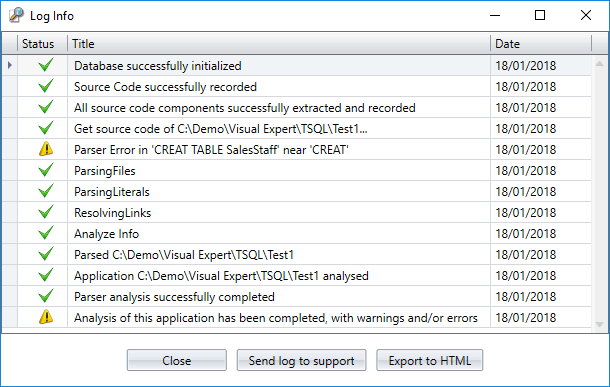Click the scrollbar up arrow
This screenshot has width=610, height=387.
tap(599, 63)
